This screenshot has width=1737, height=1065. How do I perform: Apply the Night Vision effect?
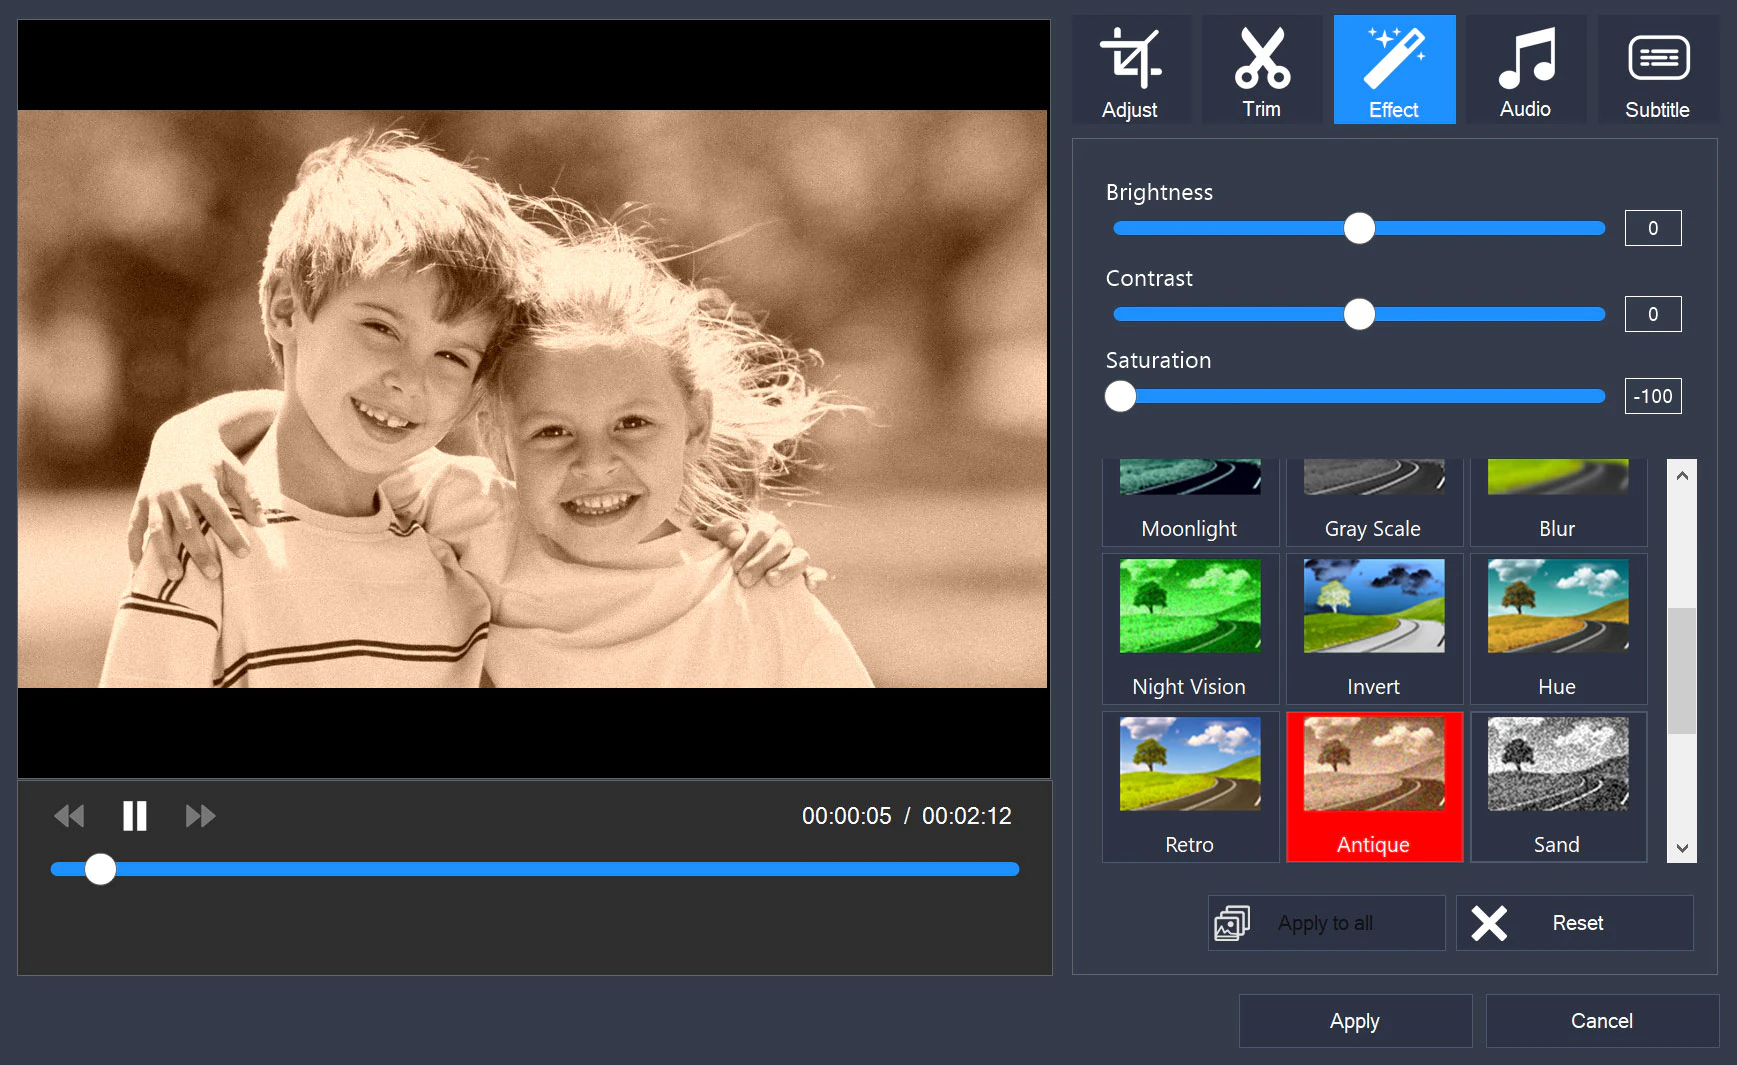coord(1190,629)
